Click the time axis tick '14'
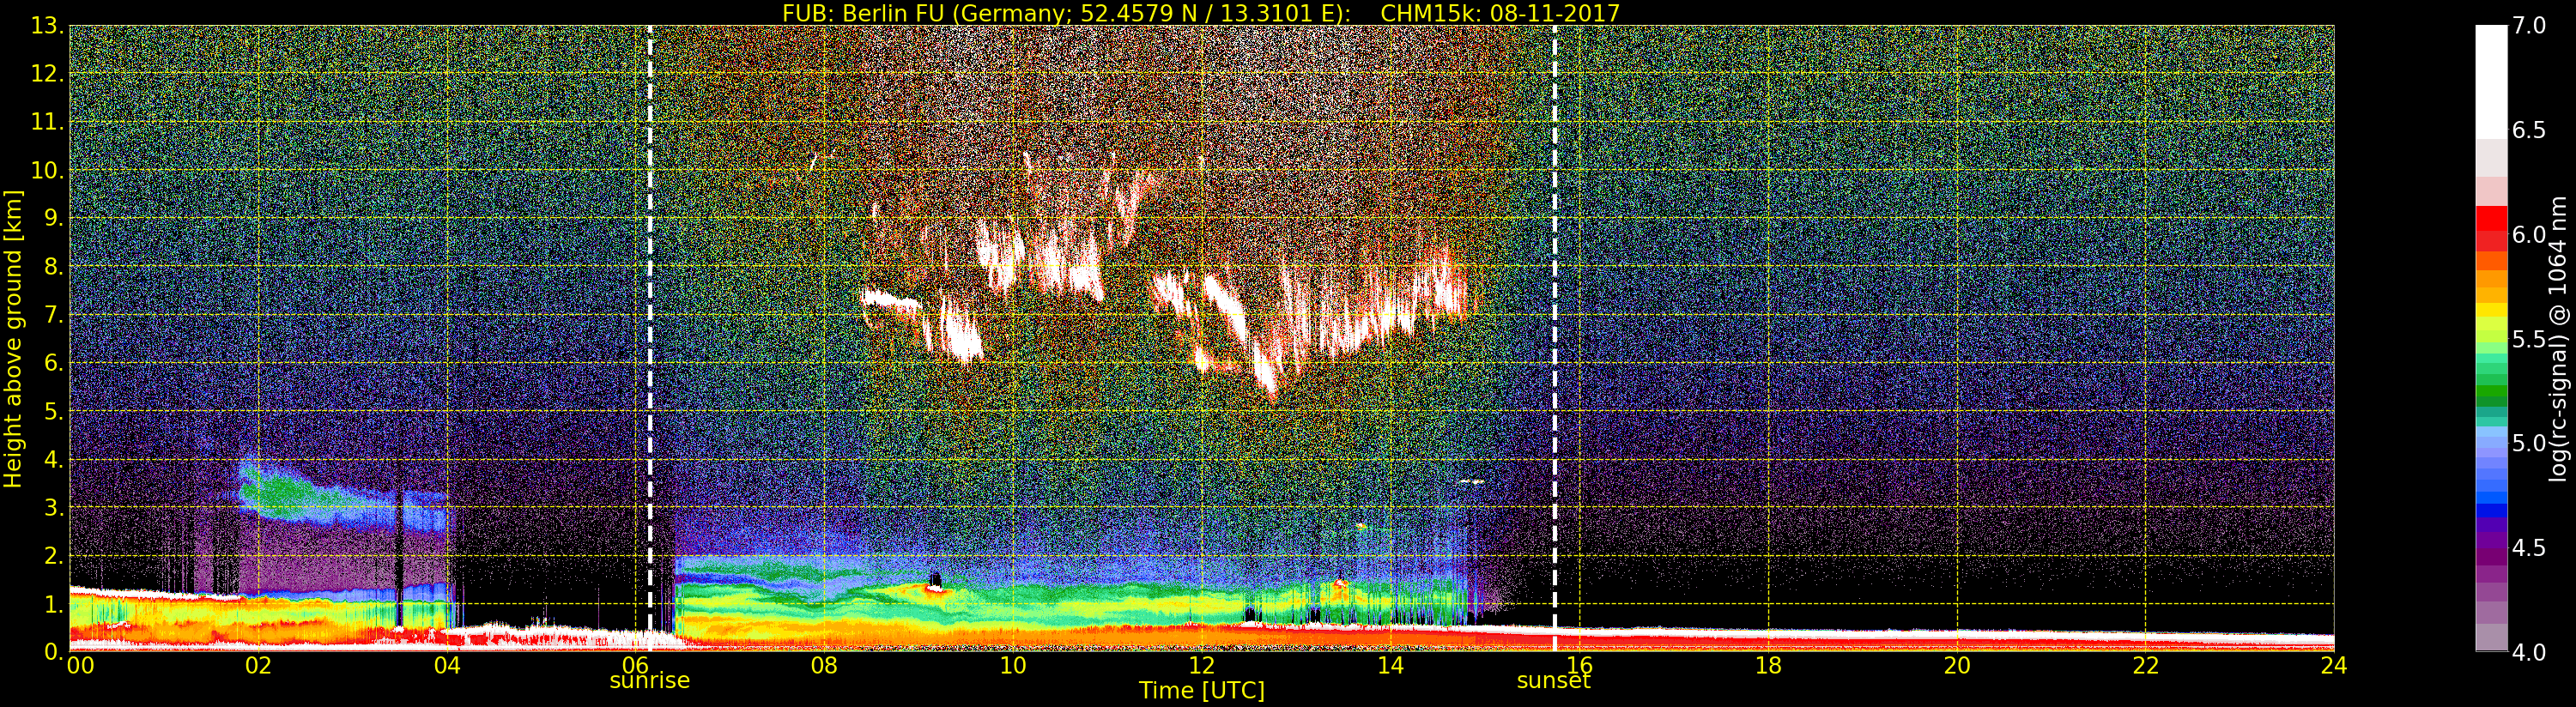This screenshot has height=707, width=2576. click(1391, 665)
